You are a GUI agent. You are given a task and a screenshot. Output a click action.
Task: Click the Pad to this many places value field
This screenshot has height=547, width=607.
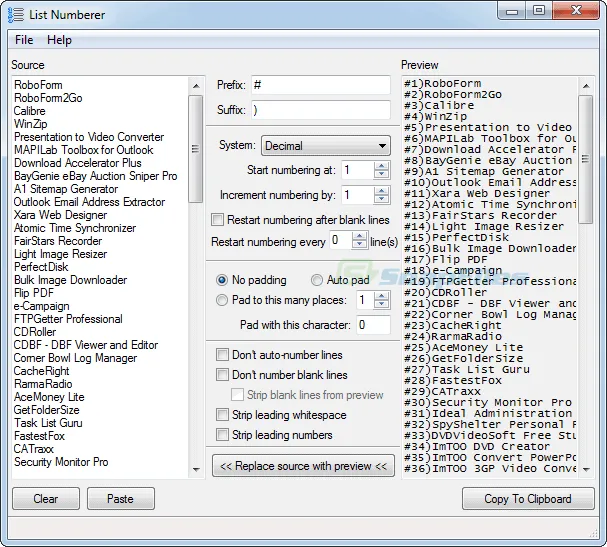point(365,300)
